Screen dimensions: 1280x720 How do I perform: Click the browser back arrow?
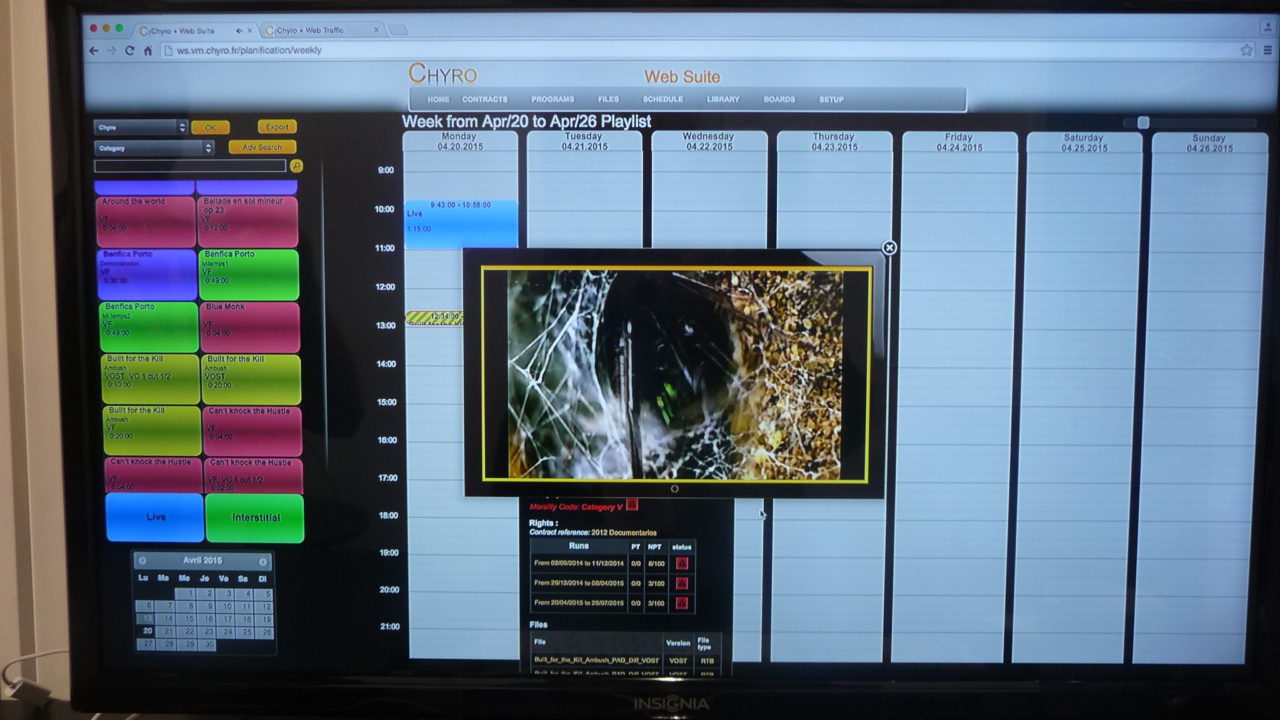point(93,48)
